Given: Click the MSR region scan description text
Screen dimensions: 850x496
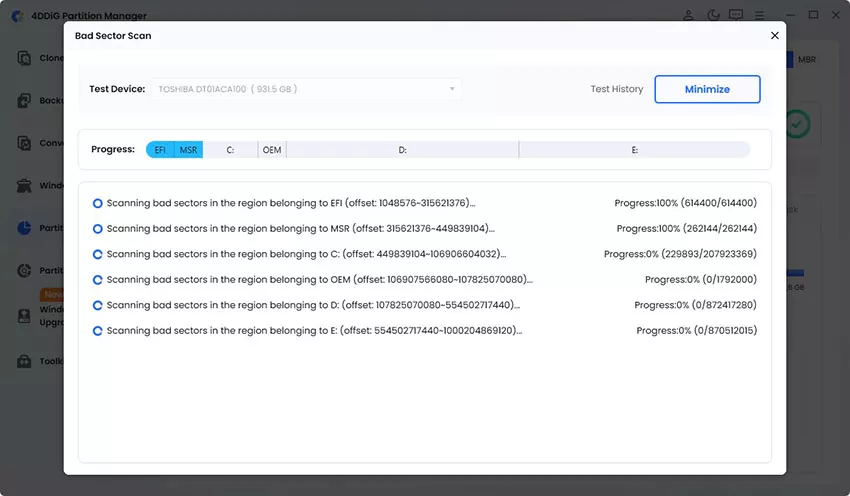Looking at the screenshot, I should click(300, 228).
